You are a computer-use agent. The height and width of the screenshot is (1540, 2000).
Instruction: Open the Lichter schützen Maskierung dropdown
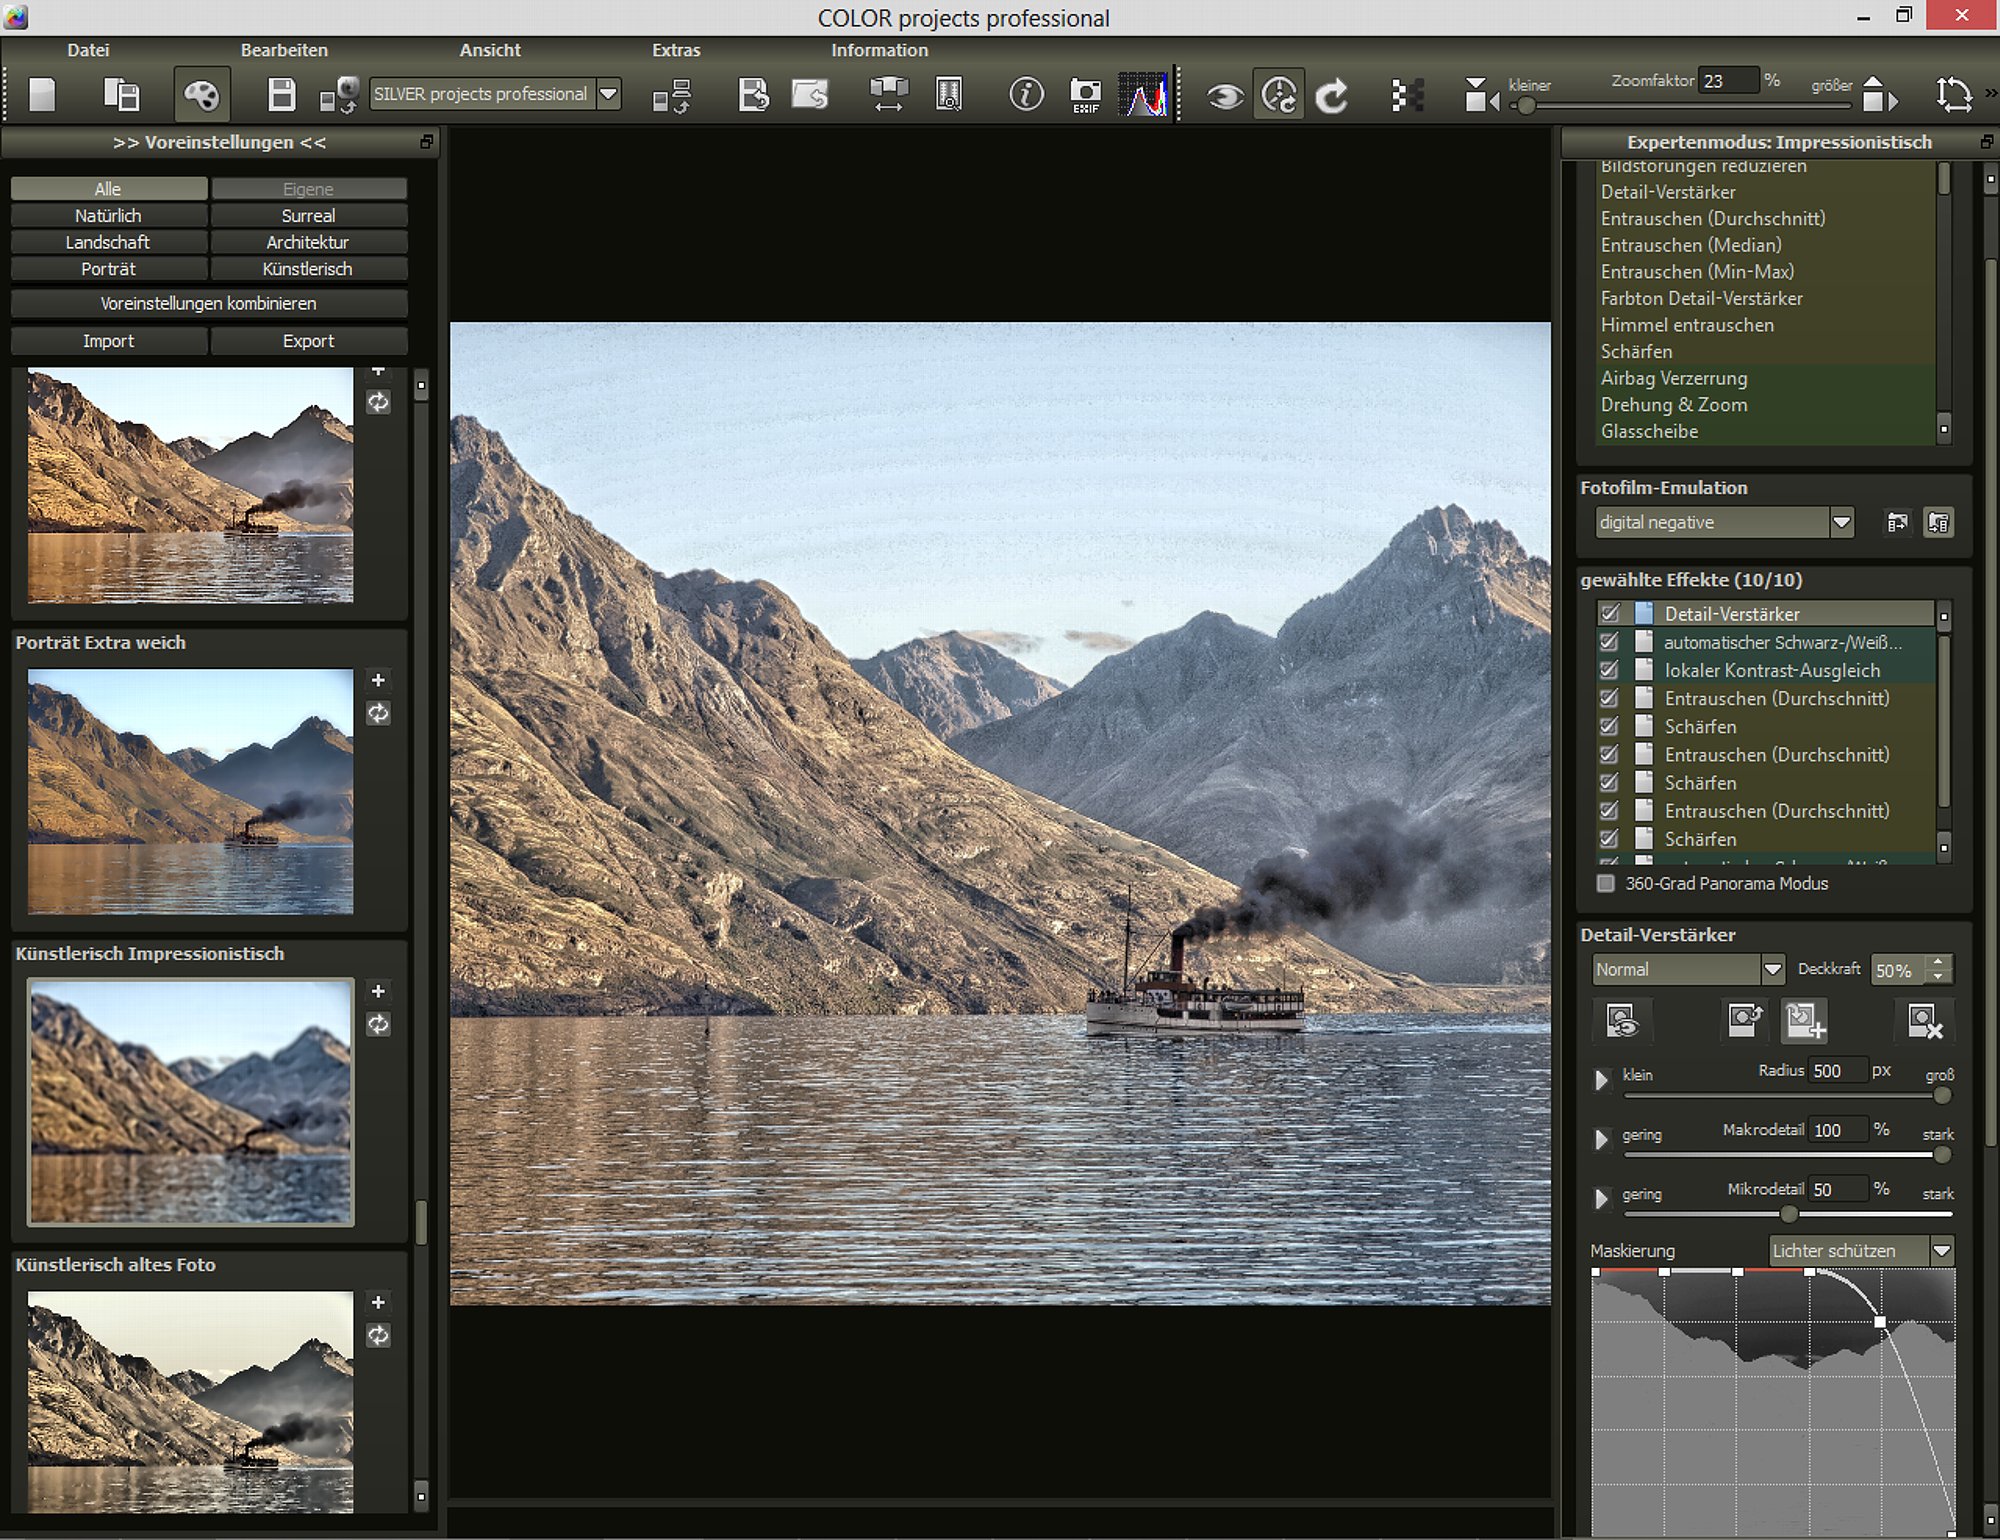coord(1942,1250)
